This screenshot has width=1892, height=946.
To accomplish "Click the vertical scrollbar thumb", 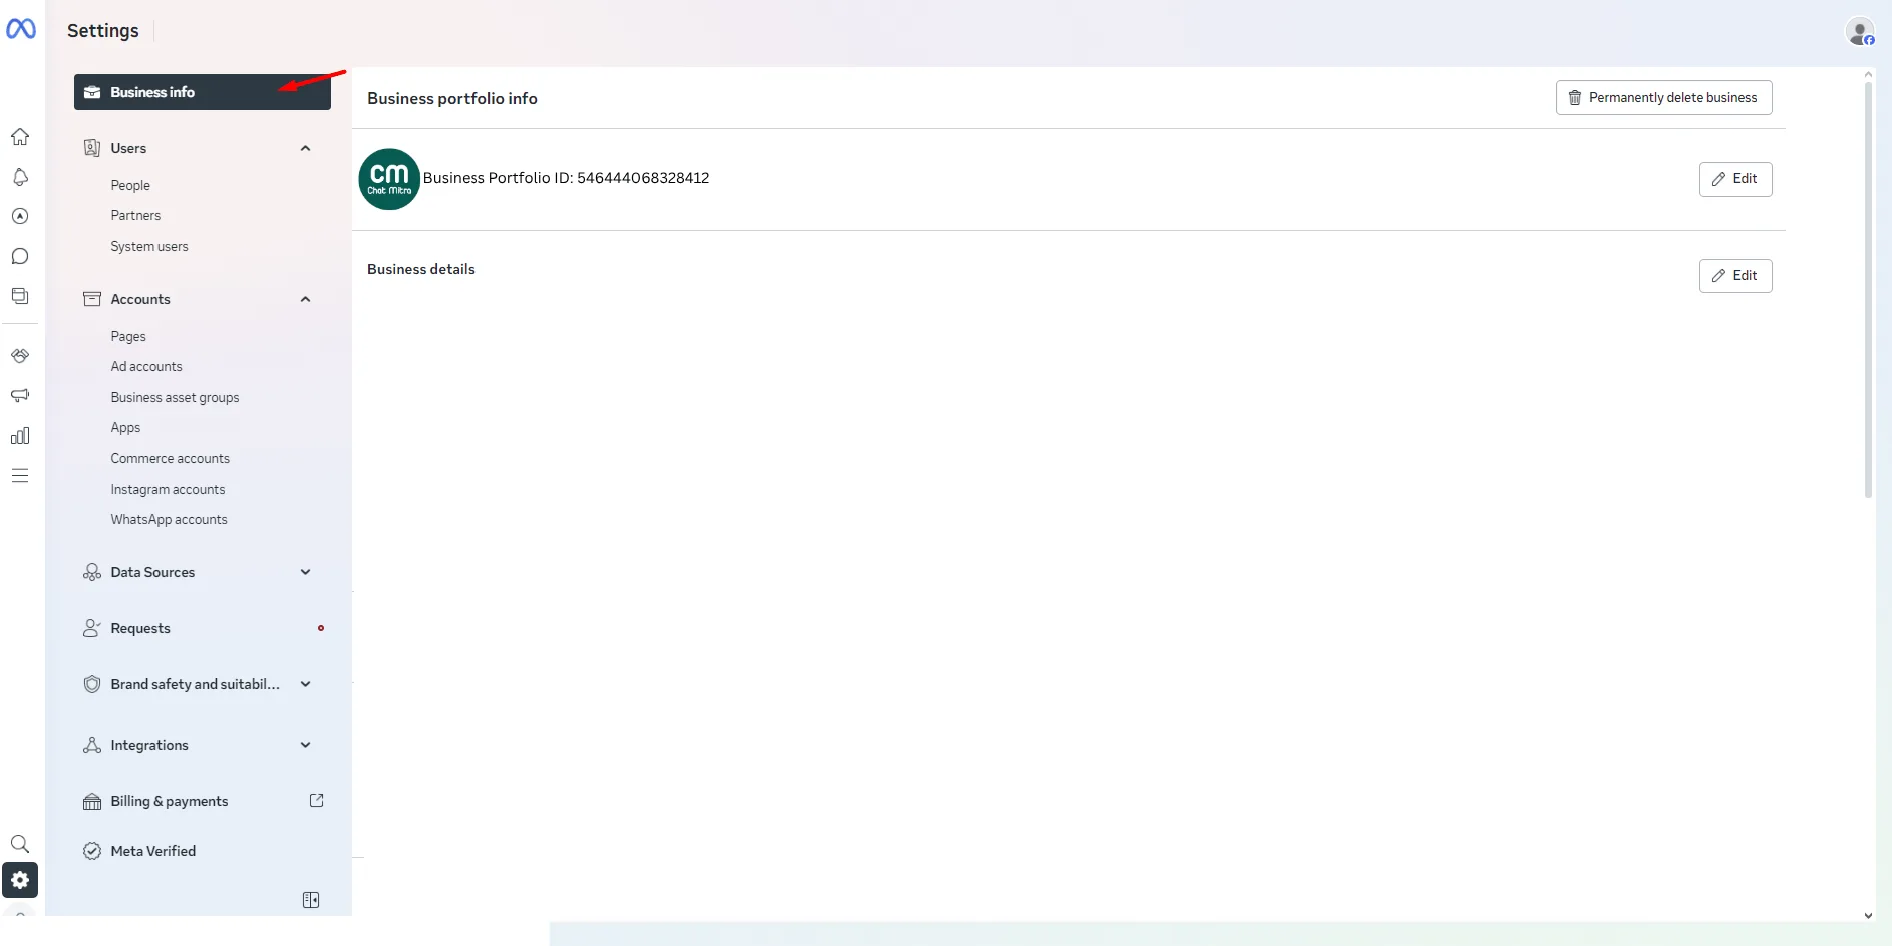I will point(1868,290).
